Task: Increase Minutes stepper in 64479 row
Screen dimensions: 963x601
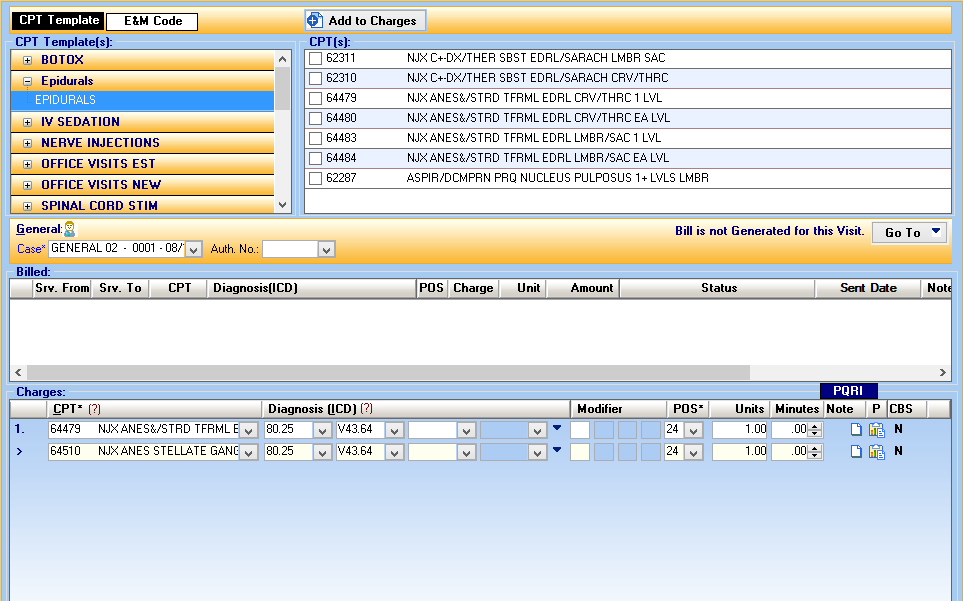Action: (x=815, y=427)
